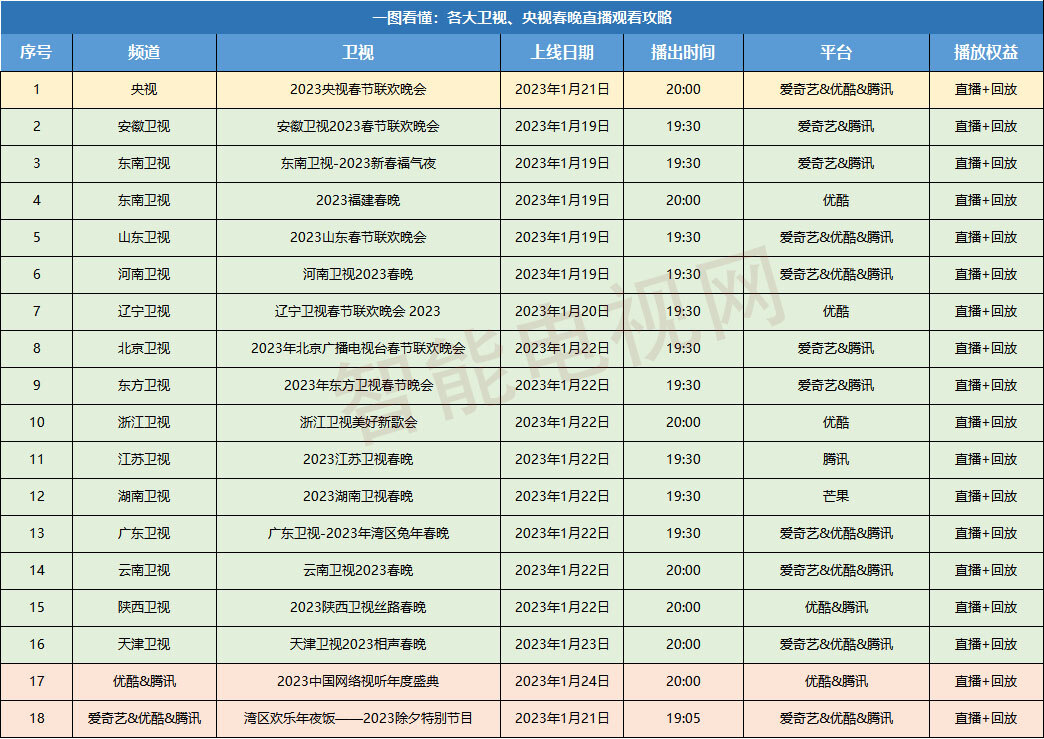Image resolution: width=1044 pixels, height=739 pixels.
Task: Select 2023中国网络视听年度盛典 cell
Action: (x=358, y=681)
